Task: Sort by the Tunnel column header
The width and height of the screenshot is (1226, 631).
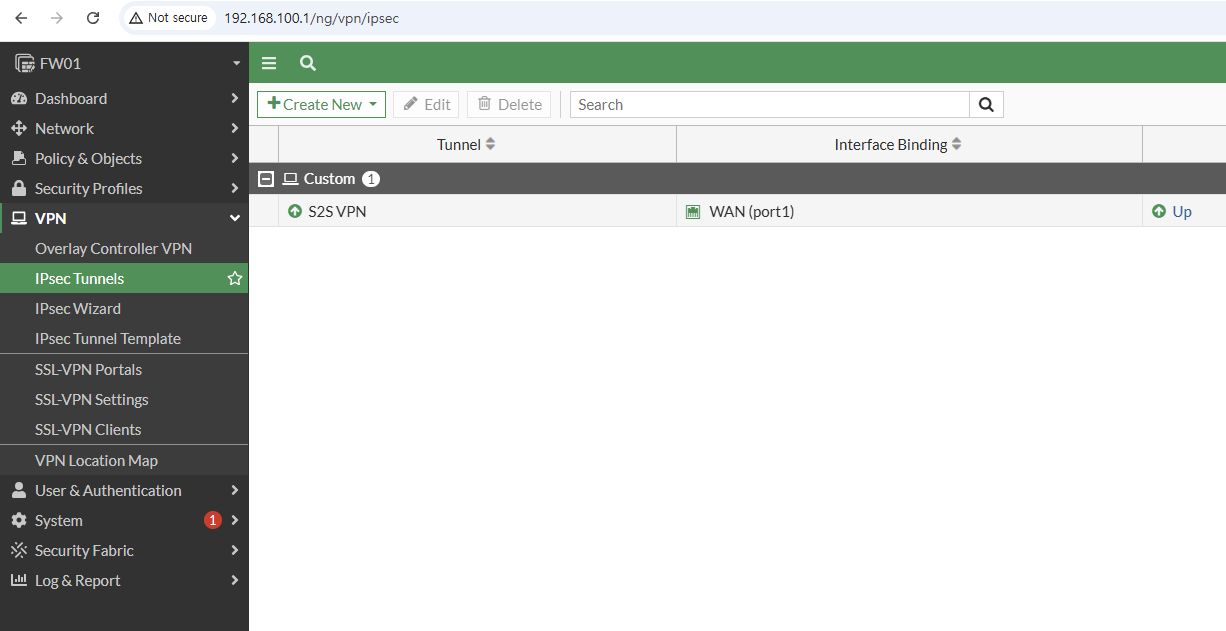Action: tap(466, 144)
